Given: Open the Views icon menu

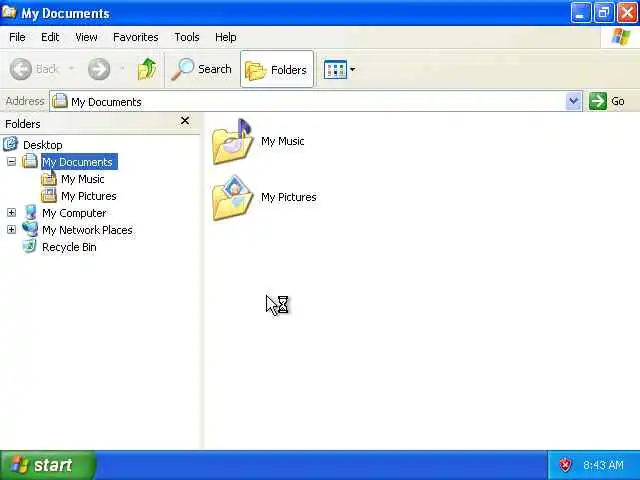Looking at the screenshot, I should (335, 69).
